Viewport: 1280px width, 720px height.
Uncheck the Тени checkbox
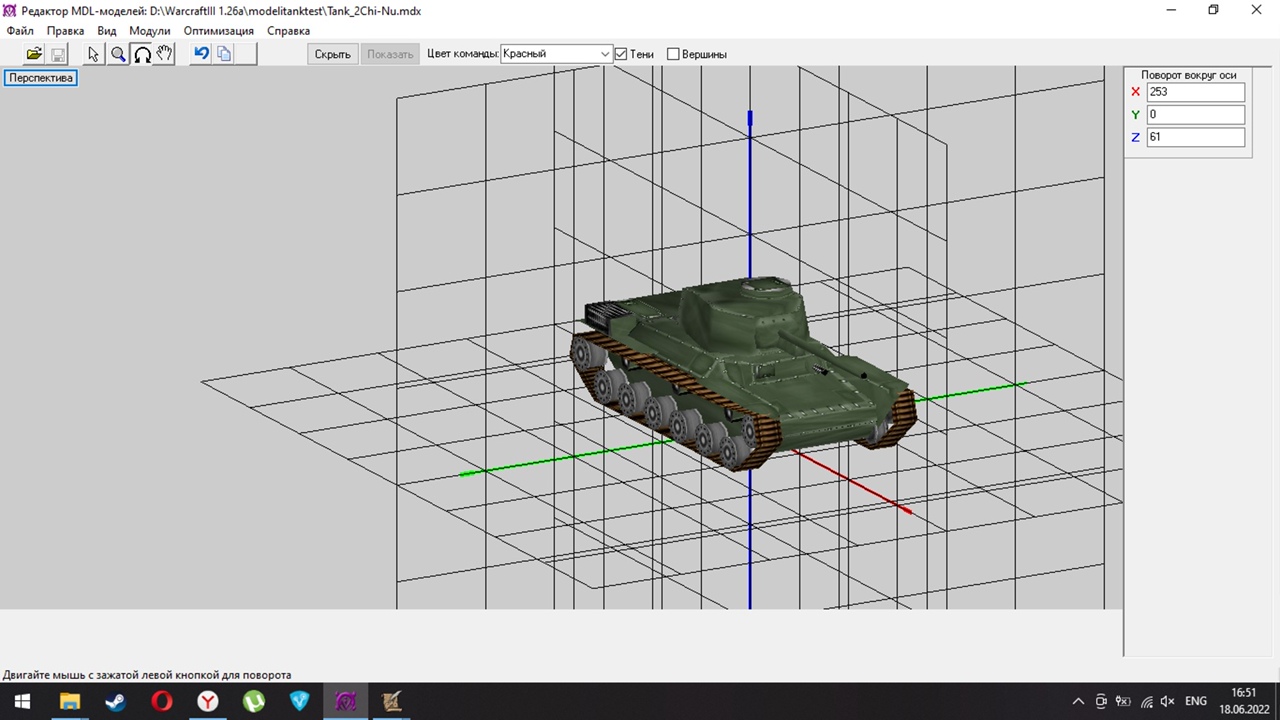pos(621,54)
